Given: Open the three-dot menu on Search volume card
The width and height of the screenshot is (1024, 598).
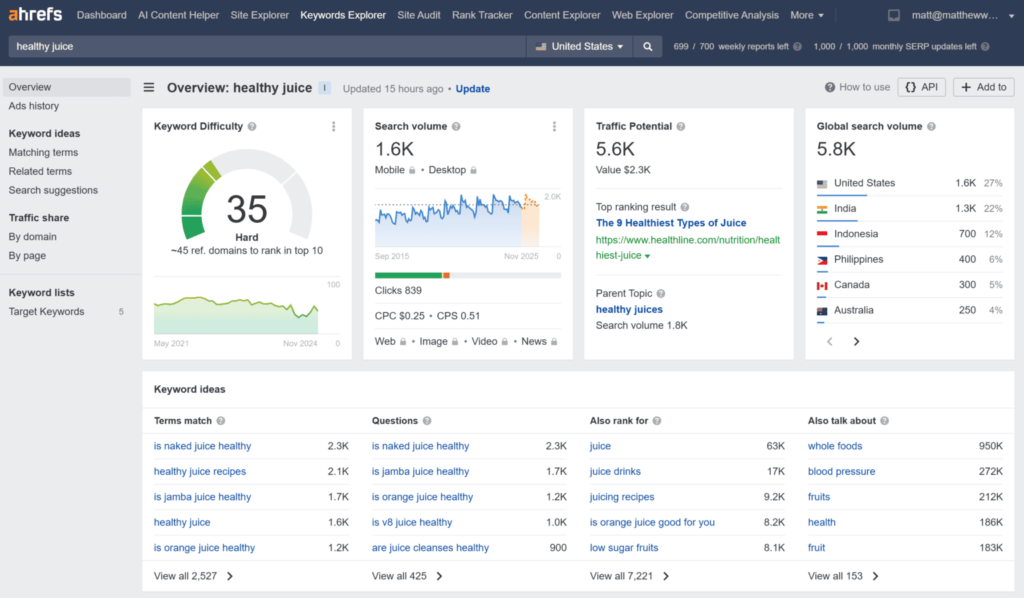Looking at the screenshot, I should (554, 127).
